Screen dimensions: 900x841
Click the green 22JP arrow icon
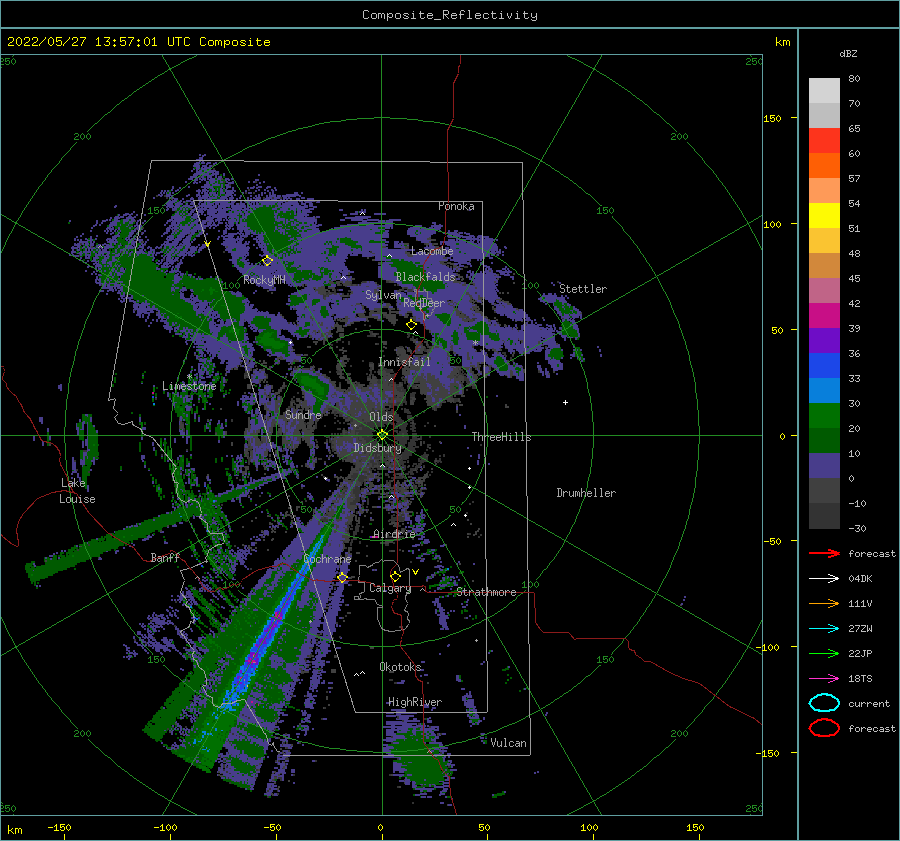[824, 653]
